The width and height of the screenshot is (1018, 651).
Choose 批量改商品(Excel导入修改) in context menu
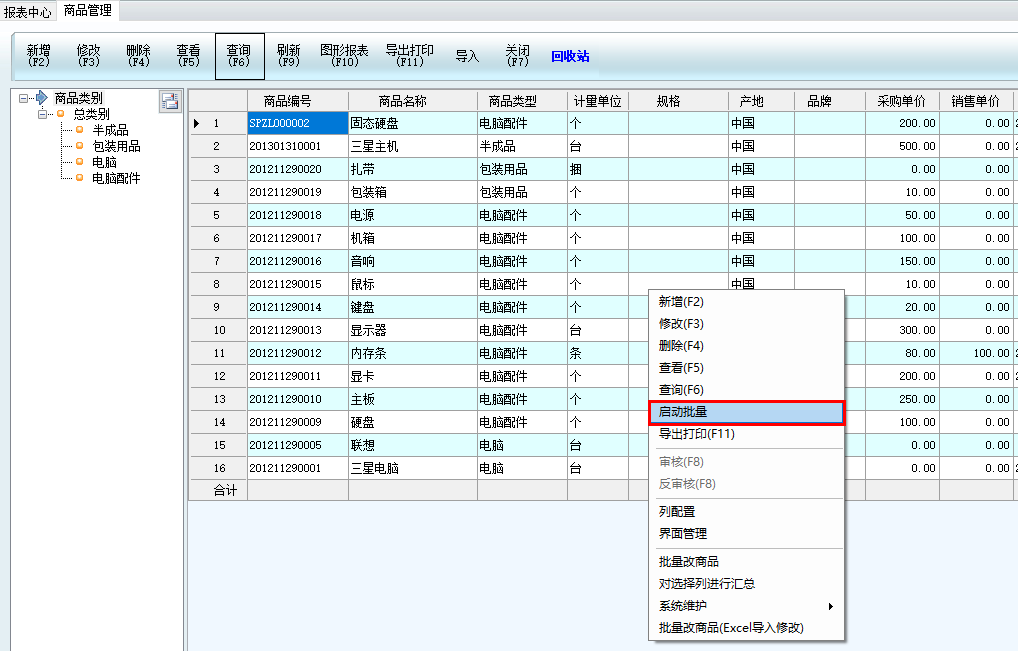[731, 628]
